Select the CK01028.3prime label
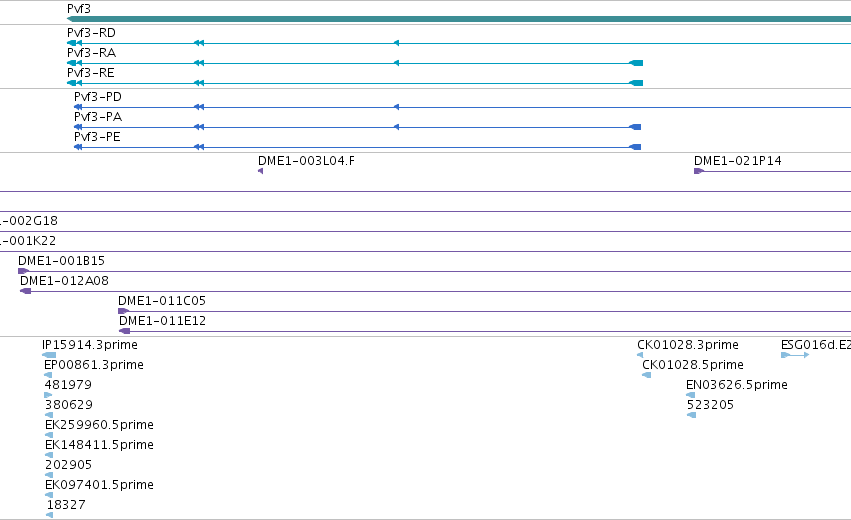The image size is (851, 520). coord(688,345)
